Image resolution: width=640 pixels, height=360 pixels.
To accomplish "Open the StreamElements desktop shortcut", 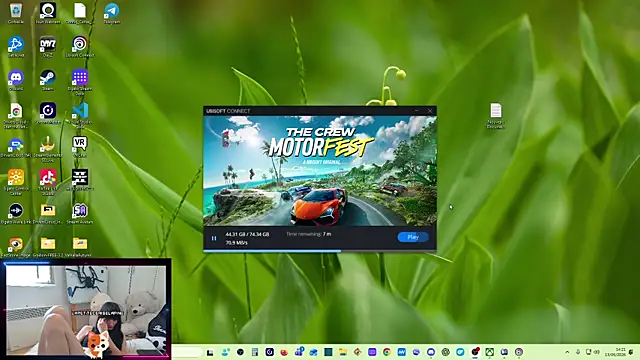I will tap(48, 149).
